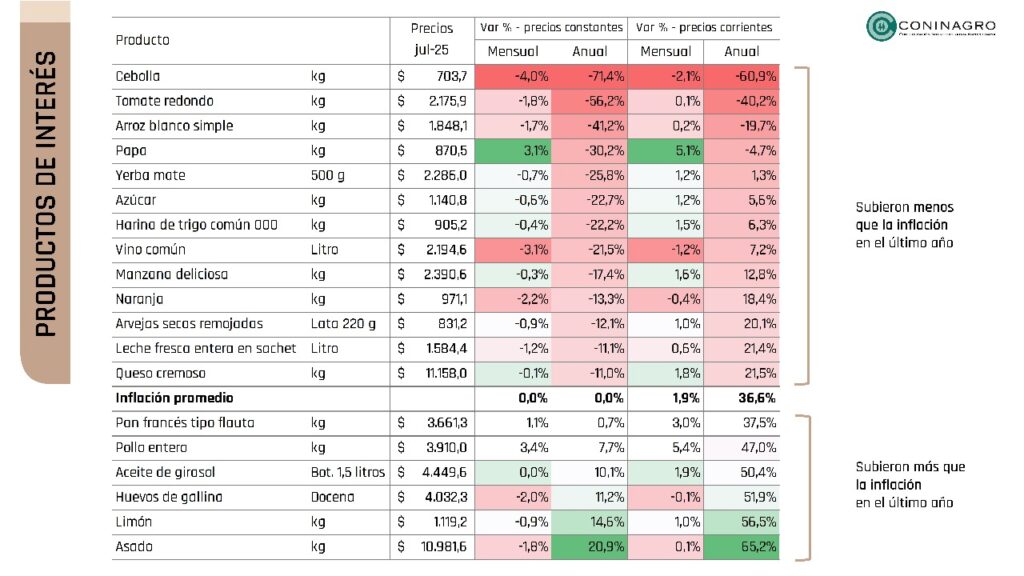This screenshot has height=576, width=1024.
Task: Select 'Var % - precios constantes' header
Action: 551,27
